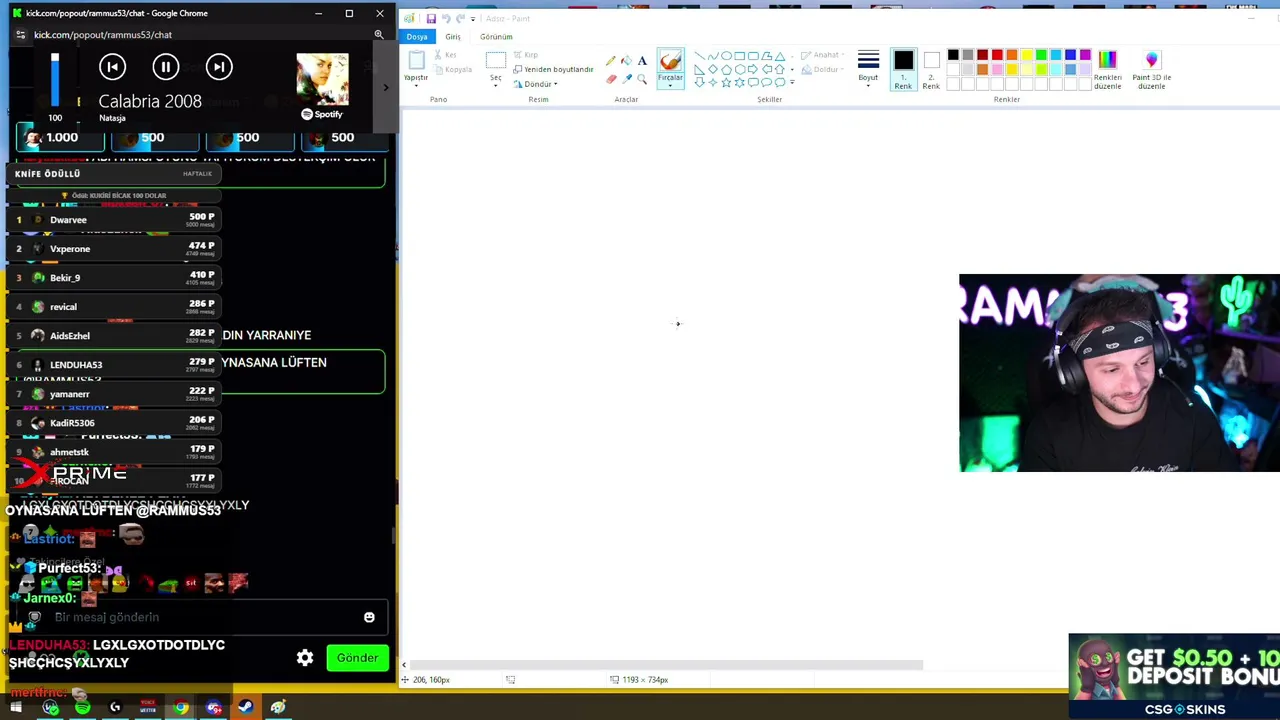This screenshot has width=1280, height=720.
Task: Click the search icon in Chrome address bar
Action: tap(379, 34)
